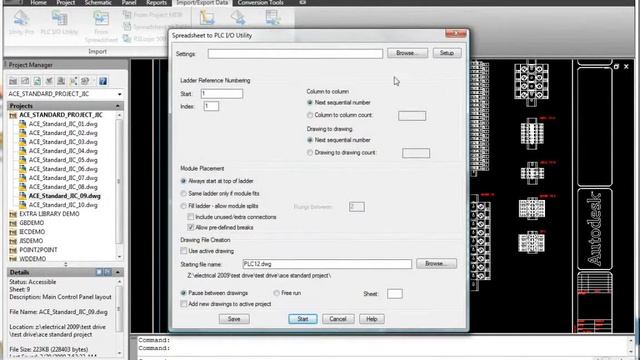Click splitter handle between Projects and Details

point(66,264)
